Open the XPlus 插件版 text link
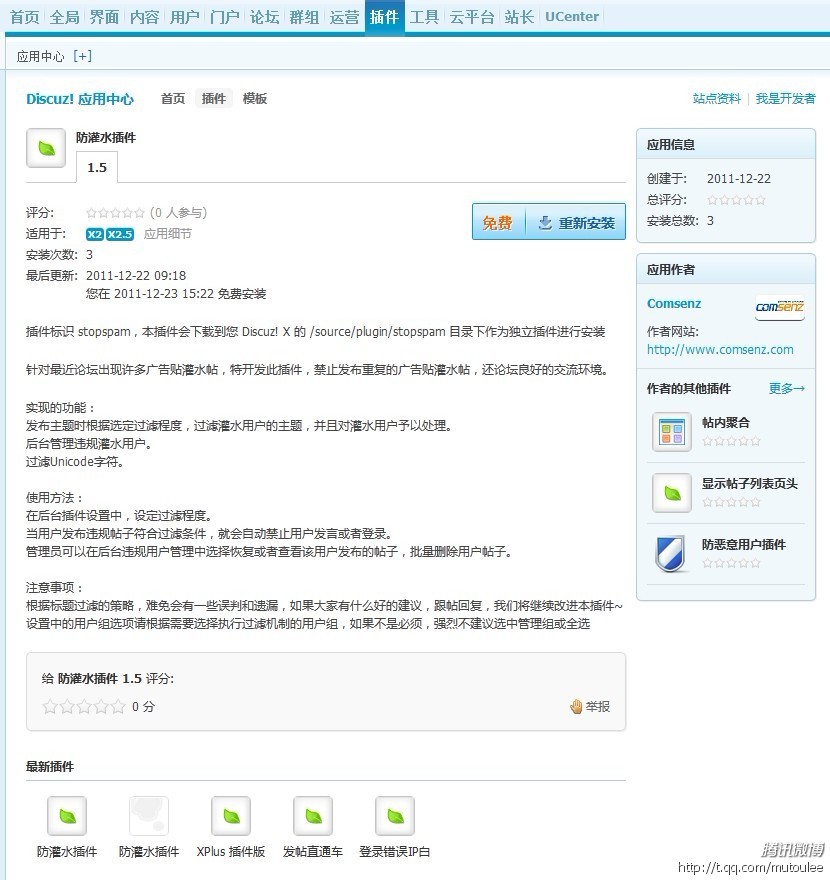This screenshot has width=830, height=880. [x=231, y=851]
